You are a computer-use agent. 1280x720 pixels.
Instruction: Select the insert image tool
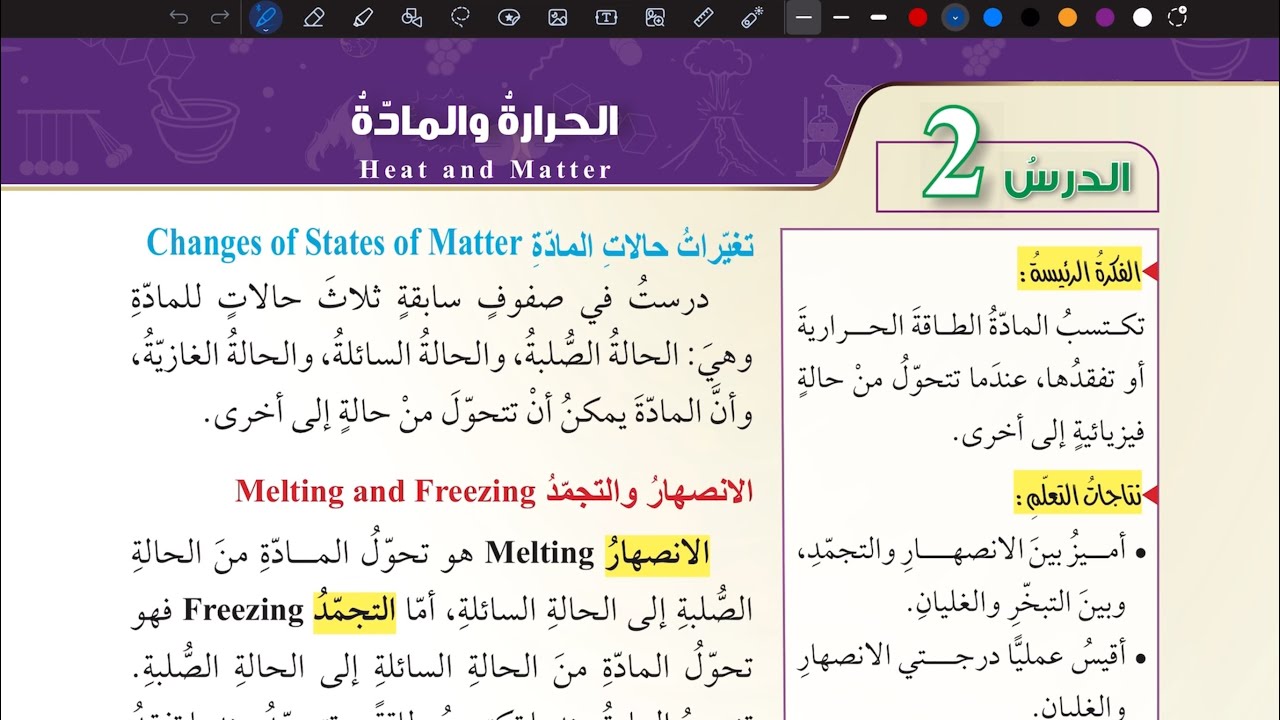coord(558,17)
